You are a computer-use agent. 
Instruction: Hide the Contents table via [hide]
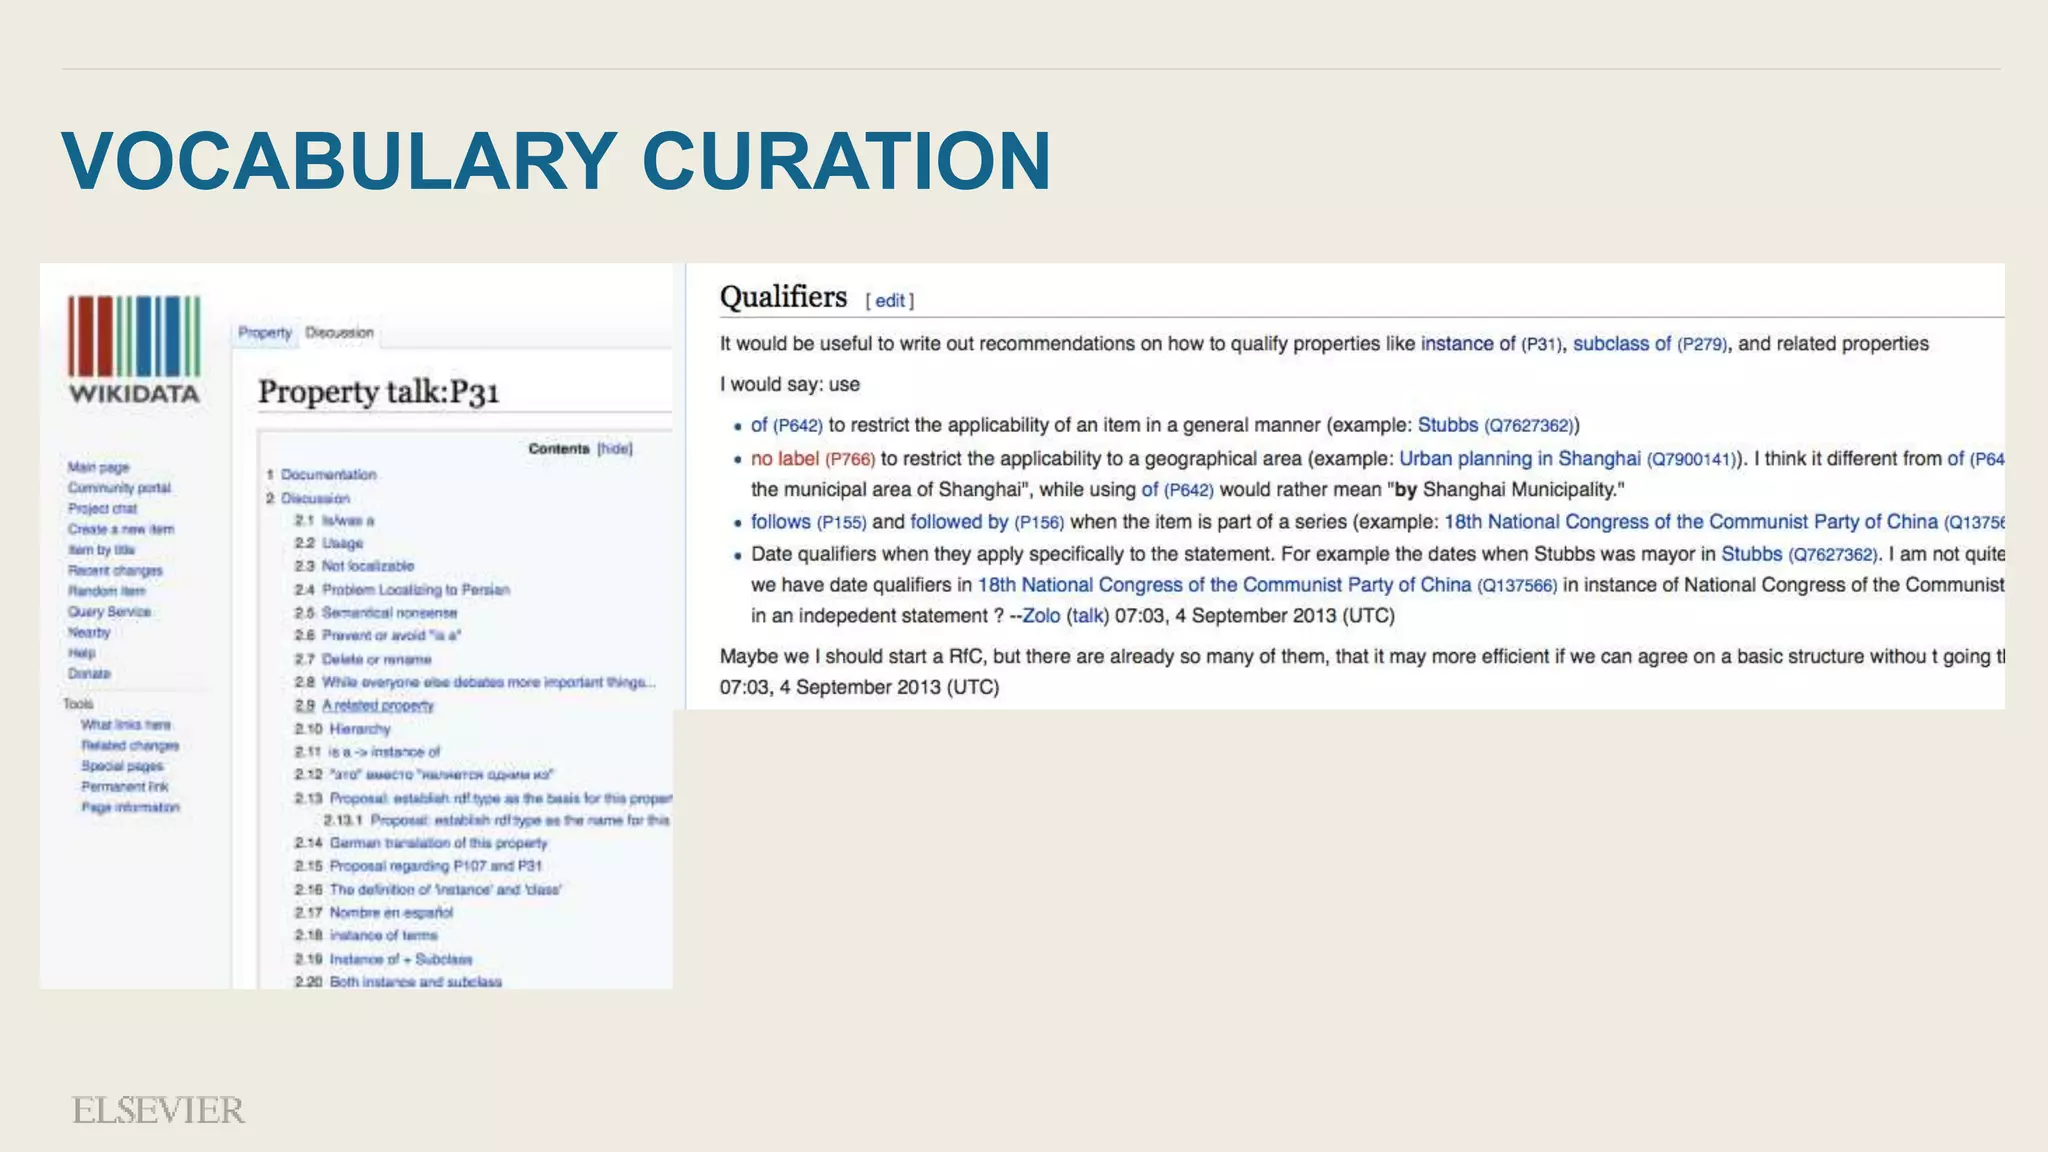point(615,448)
